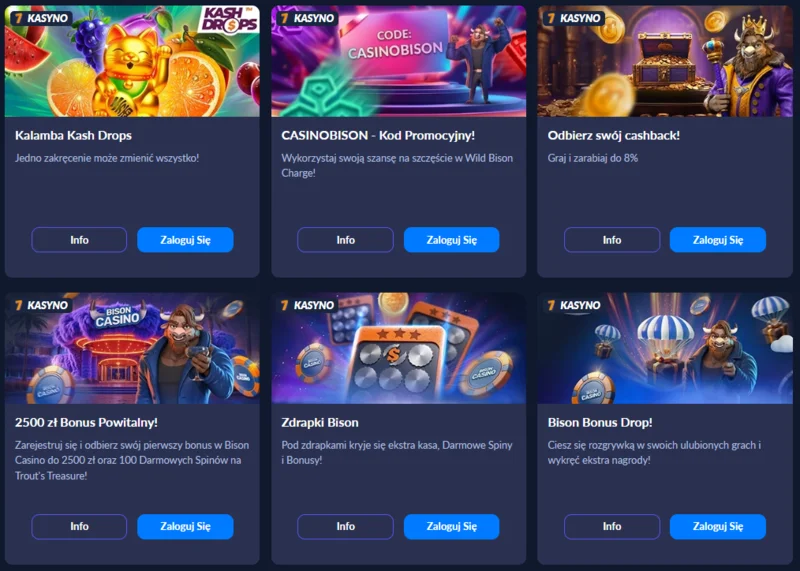Image resolution: width=800 pixels, height=571 pixels.
Task: Open the CODE: CASINOBISON banner image
Action: [398, 61]
